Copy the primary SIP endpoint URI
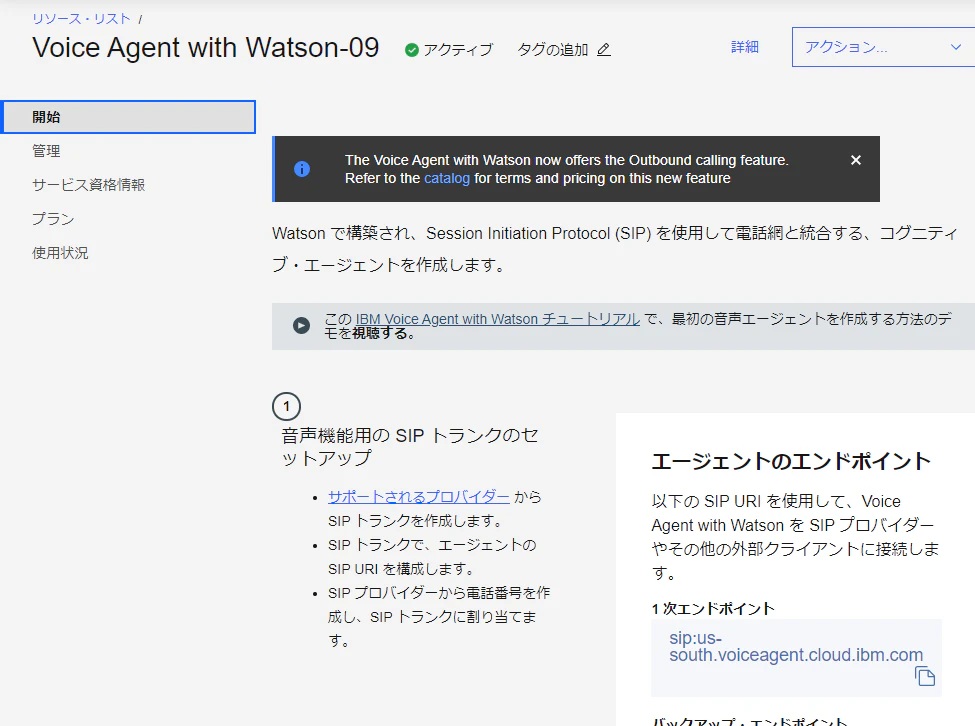The image size is (975, 726). pos(925,676)
